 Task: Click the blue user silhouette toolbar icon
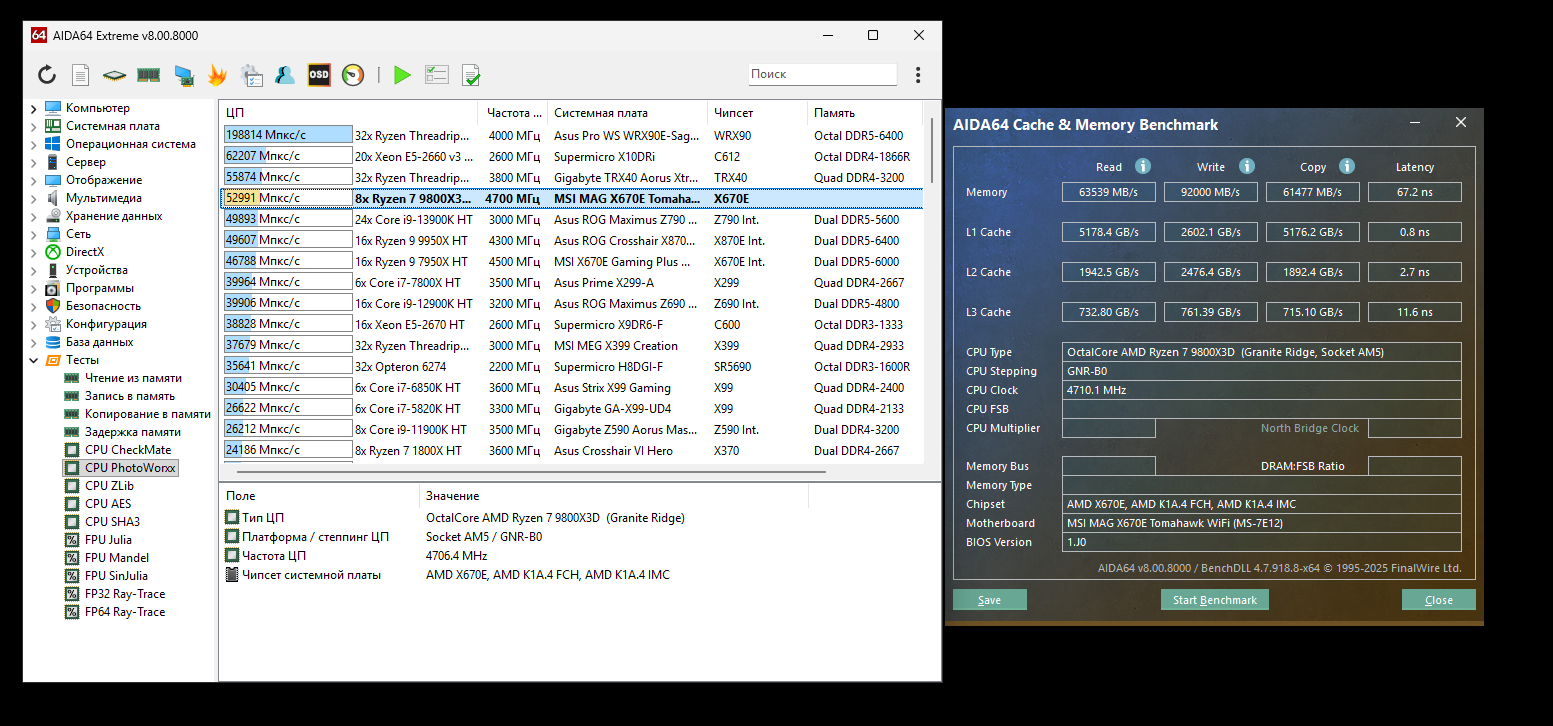(x=285, y=75)
